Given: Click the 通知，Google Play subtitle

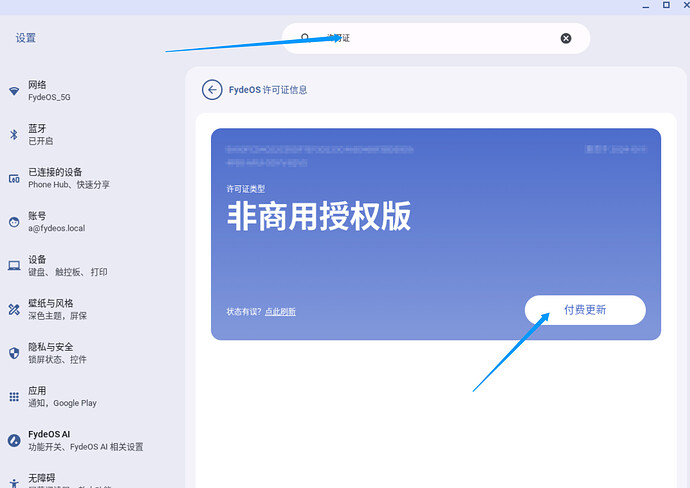Looking at the screenshot, I should coord(62,403).
